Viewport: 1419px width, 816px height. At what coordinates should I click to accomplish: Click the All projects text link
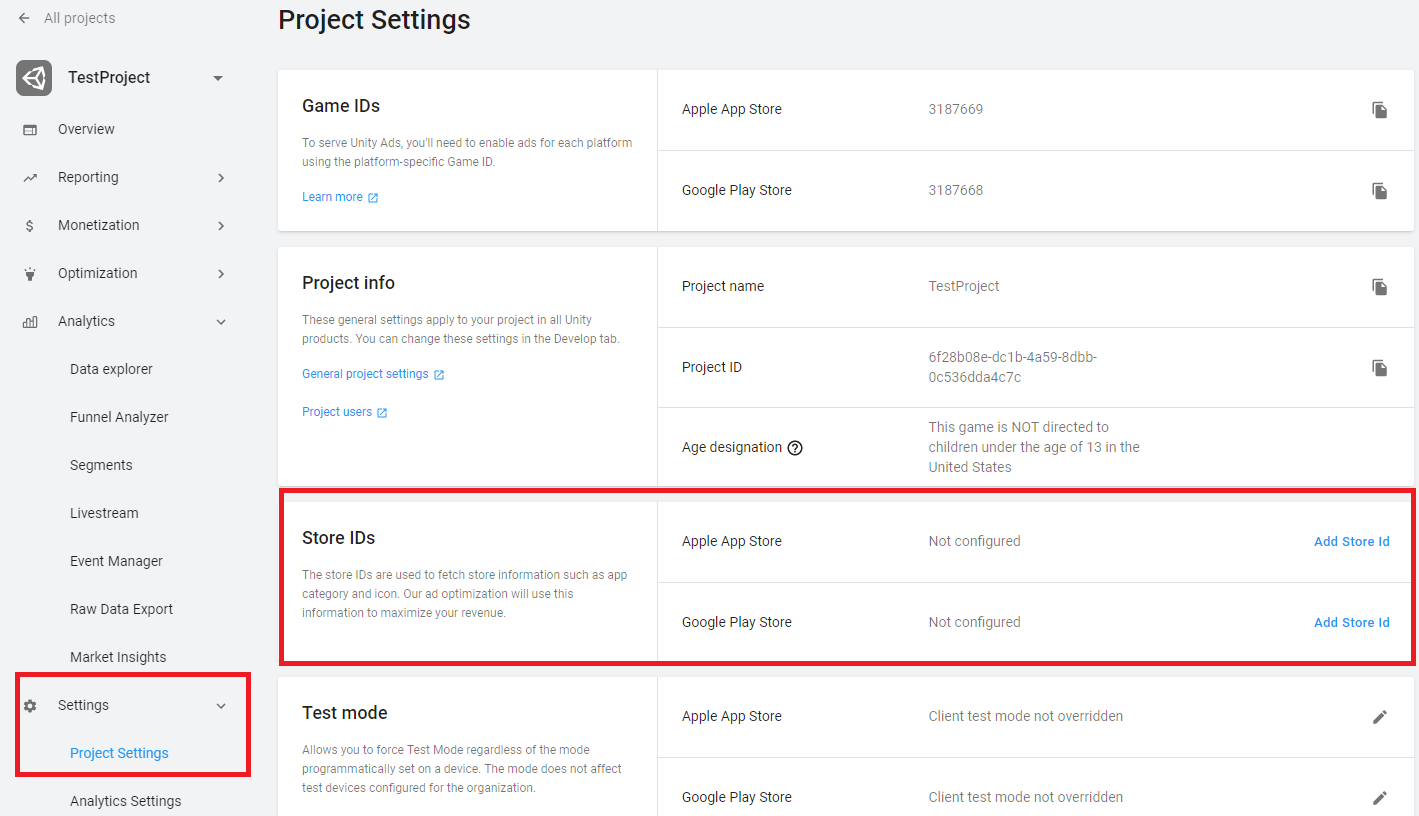coord(79,18)
